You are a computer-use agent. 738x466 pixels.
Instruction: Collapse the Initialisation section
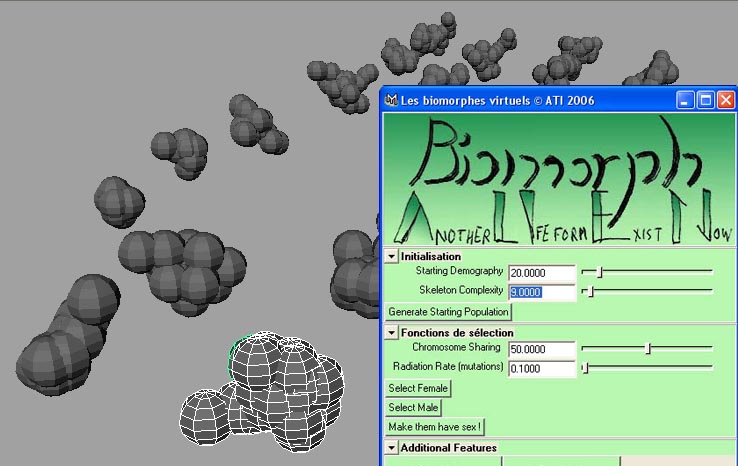click(x=392, y=256)
